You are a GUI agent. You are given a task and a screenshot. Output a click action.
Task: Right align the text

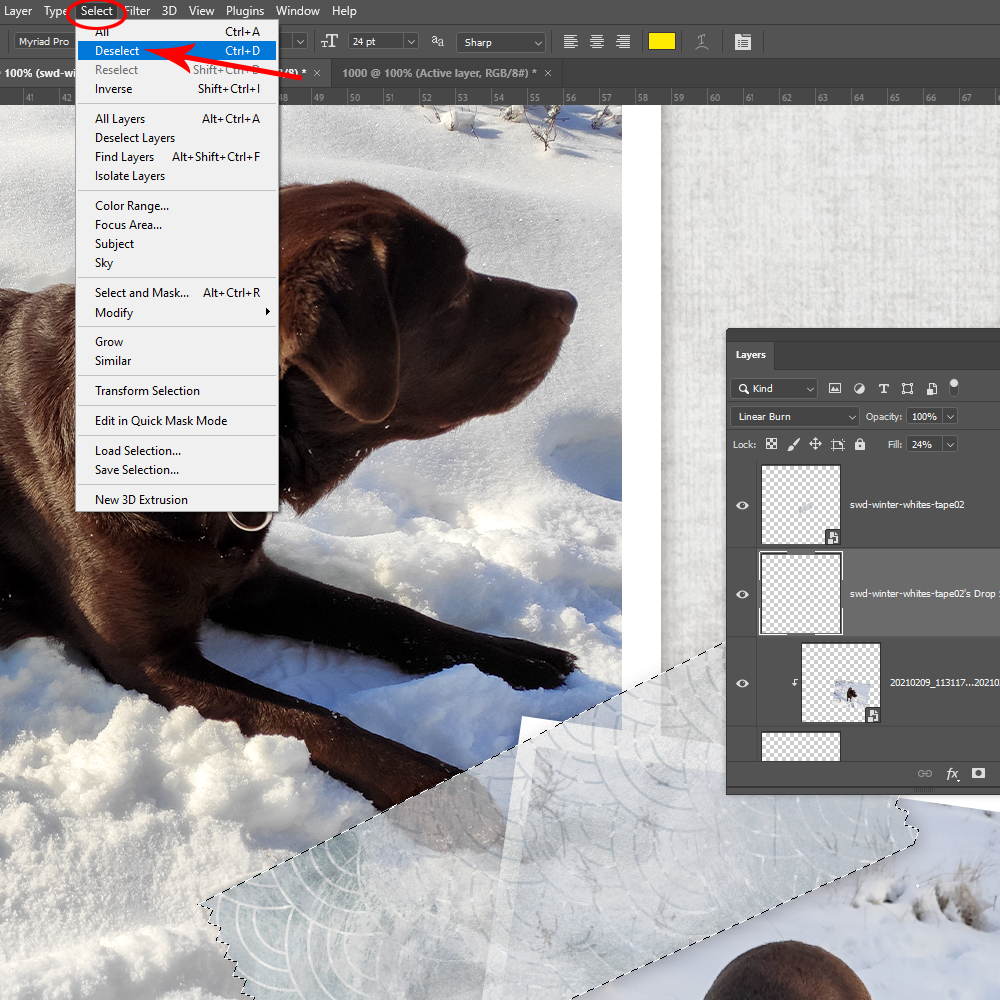pos(623,42)
